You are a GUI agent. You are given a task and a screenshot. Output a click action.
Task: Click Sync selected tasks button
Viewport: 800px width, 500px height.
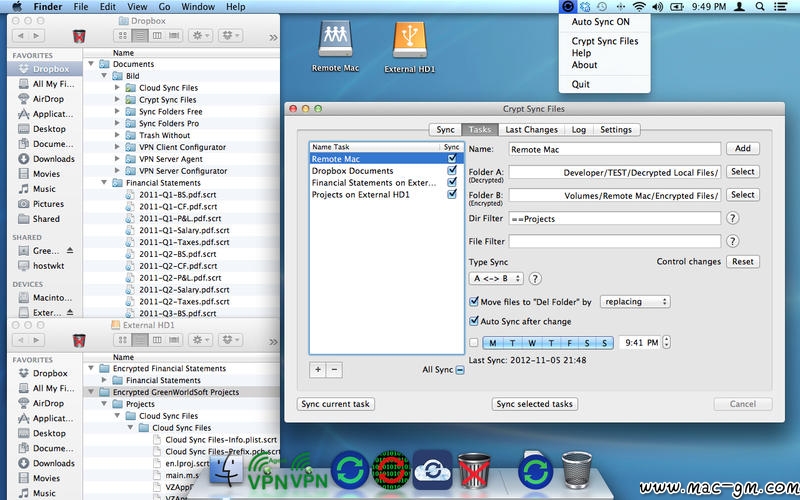535,404
